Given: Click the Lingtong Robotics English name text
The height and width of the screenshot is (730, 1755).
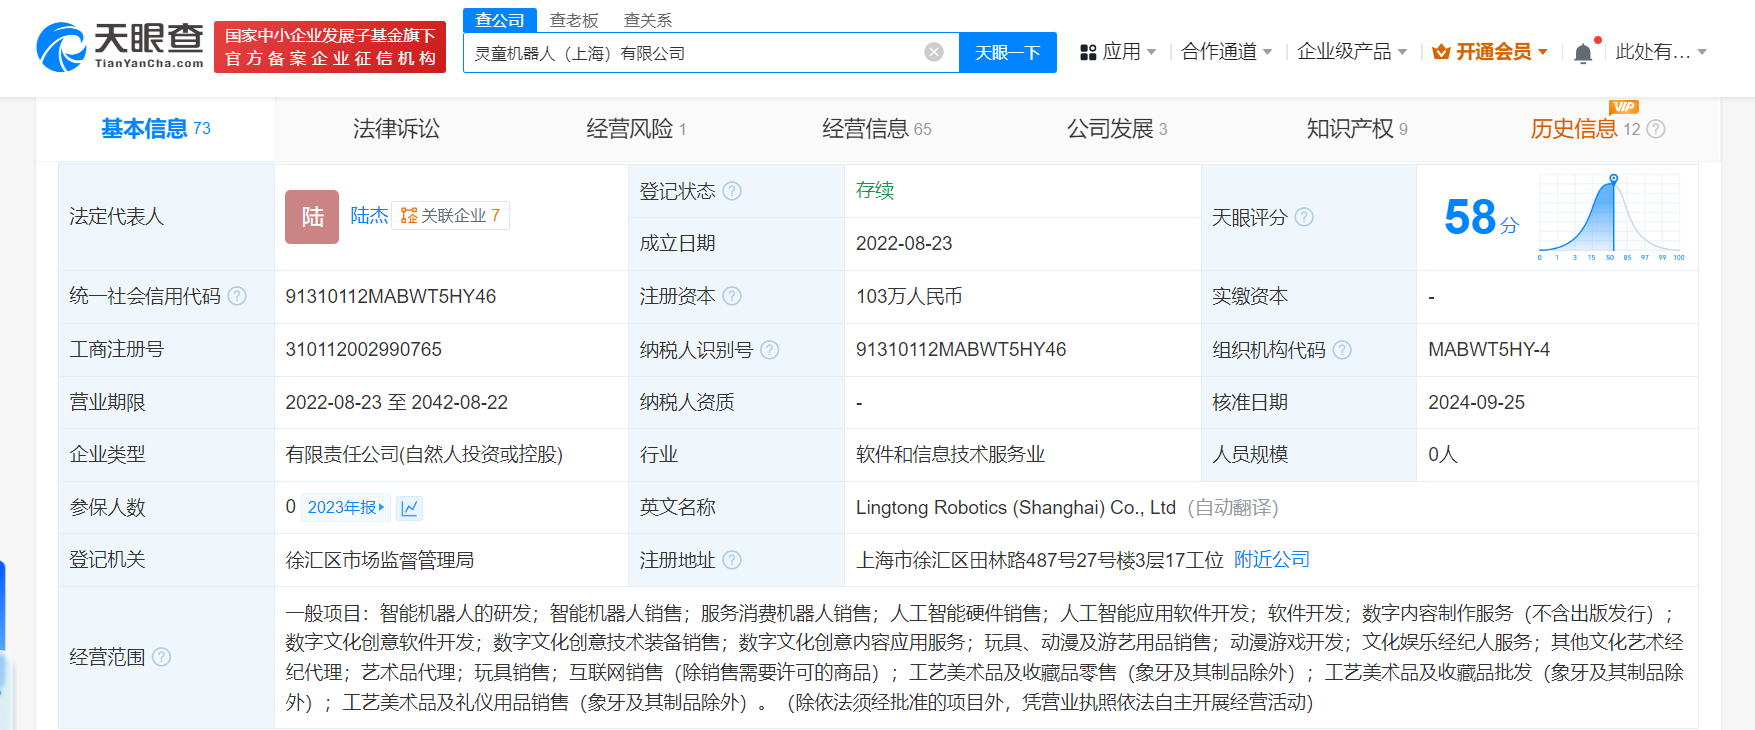Looking at the screenshot, I should tap(1016, 507).
